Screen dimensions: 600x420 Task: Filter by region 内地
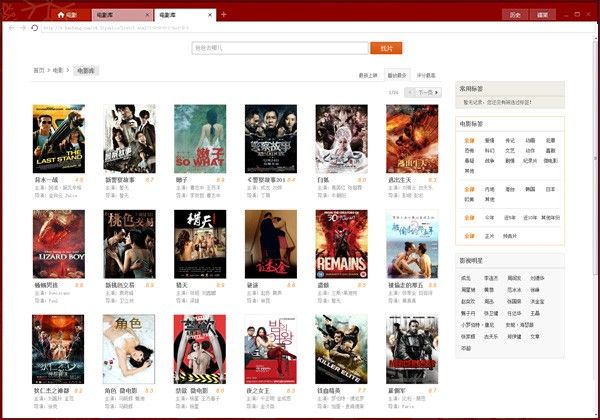(x=489, y=189)
